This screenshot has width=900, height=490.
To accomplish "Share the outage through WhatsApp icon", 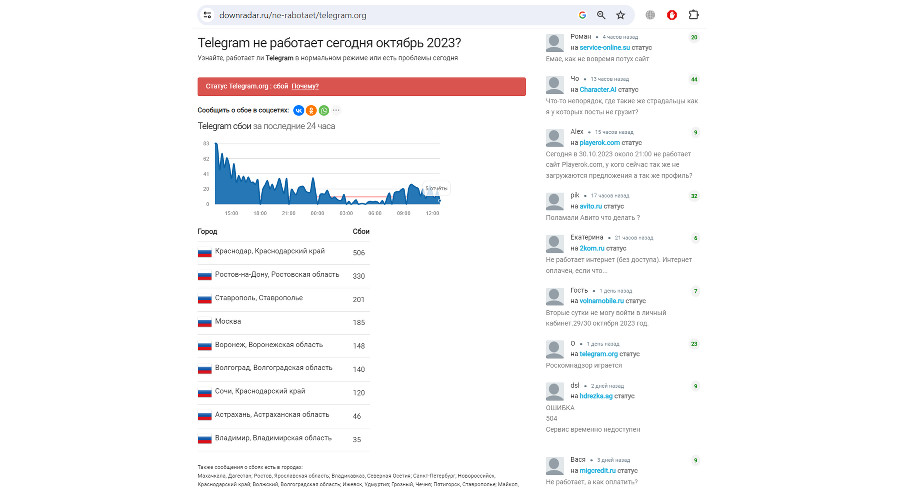I will pos(324,110).
